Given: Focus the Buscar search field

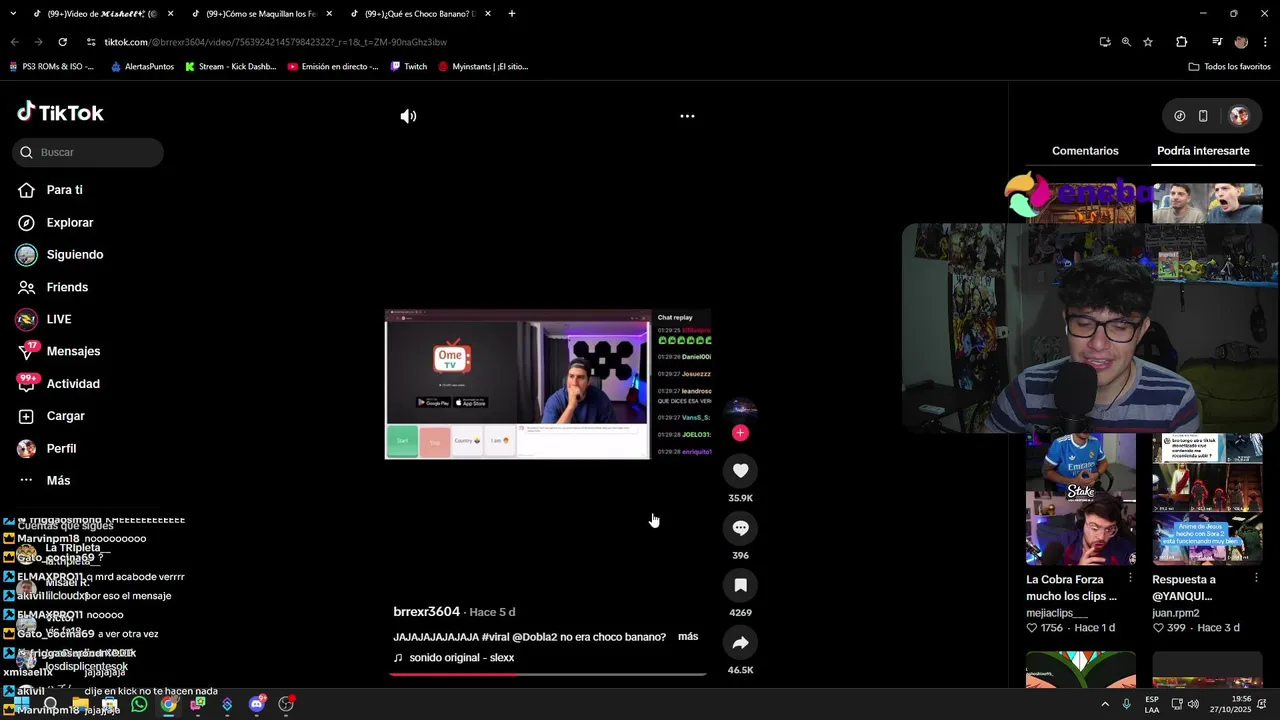Looking at the screenshot, I should click(88, 152).
